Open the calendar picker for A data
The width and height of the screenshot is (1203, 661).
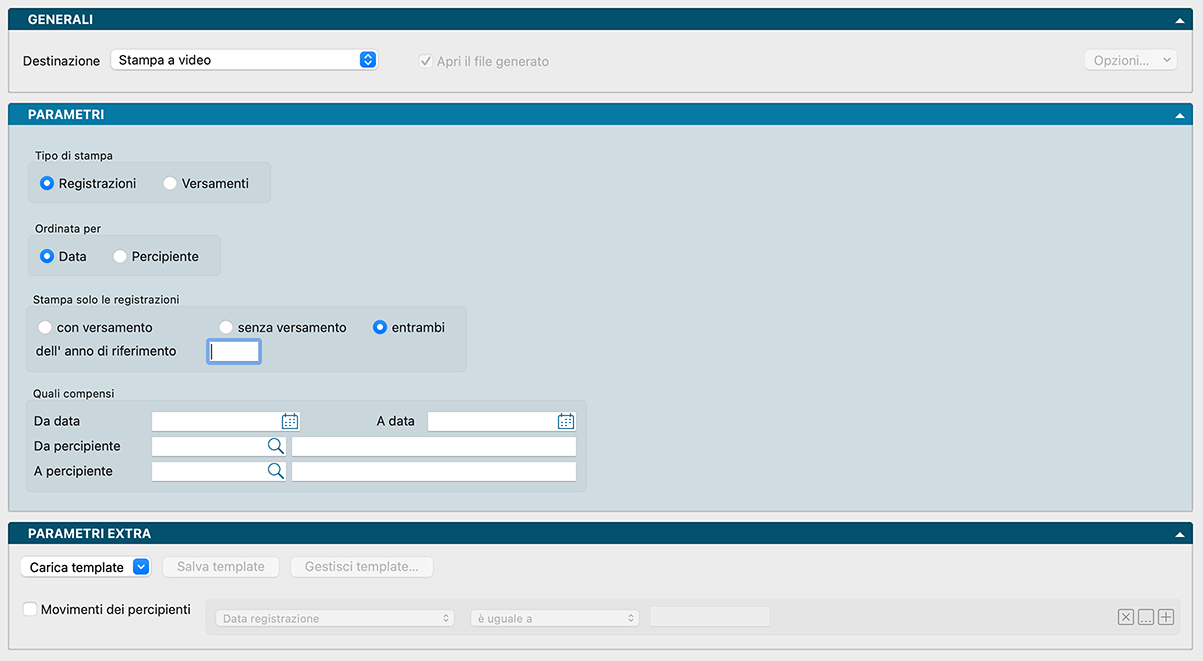pos(566,421)
